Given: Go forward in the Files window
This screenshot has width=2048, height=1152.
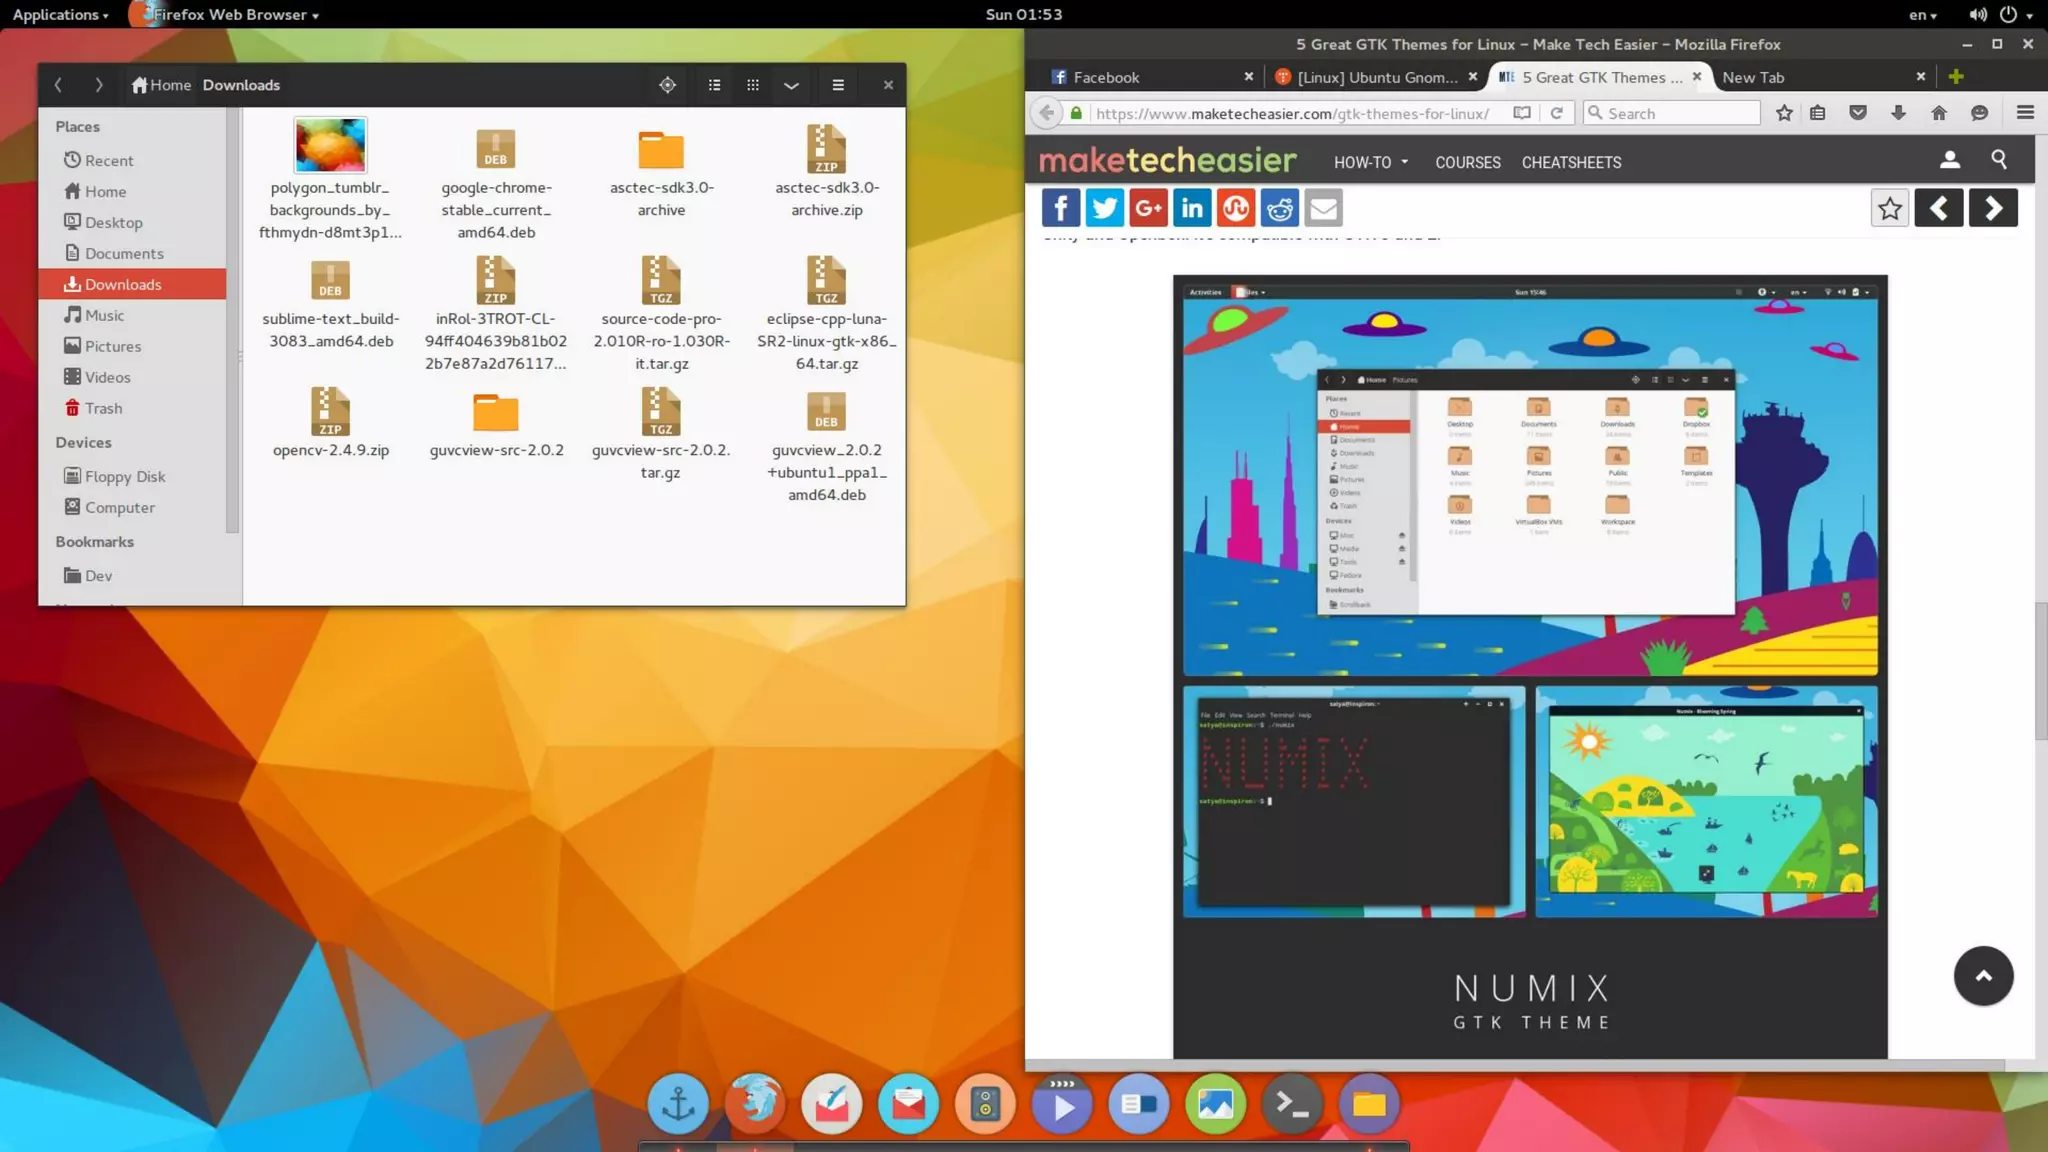Looking at the screenshot, I should 98,85.
